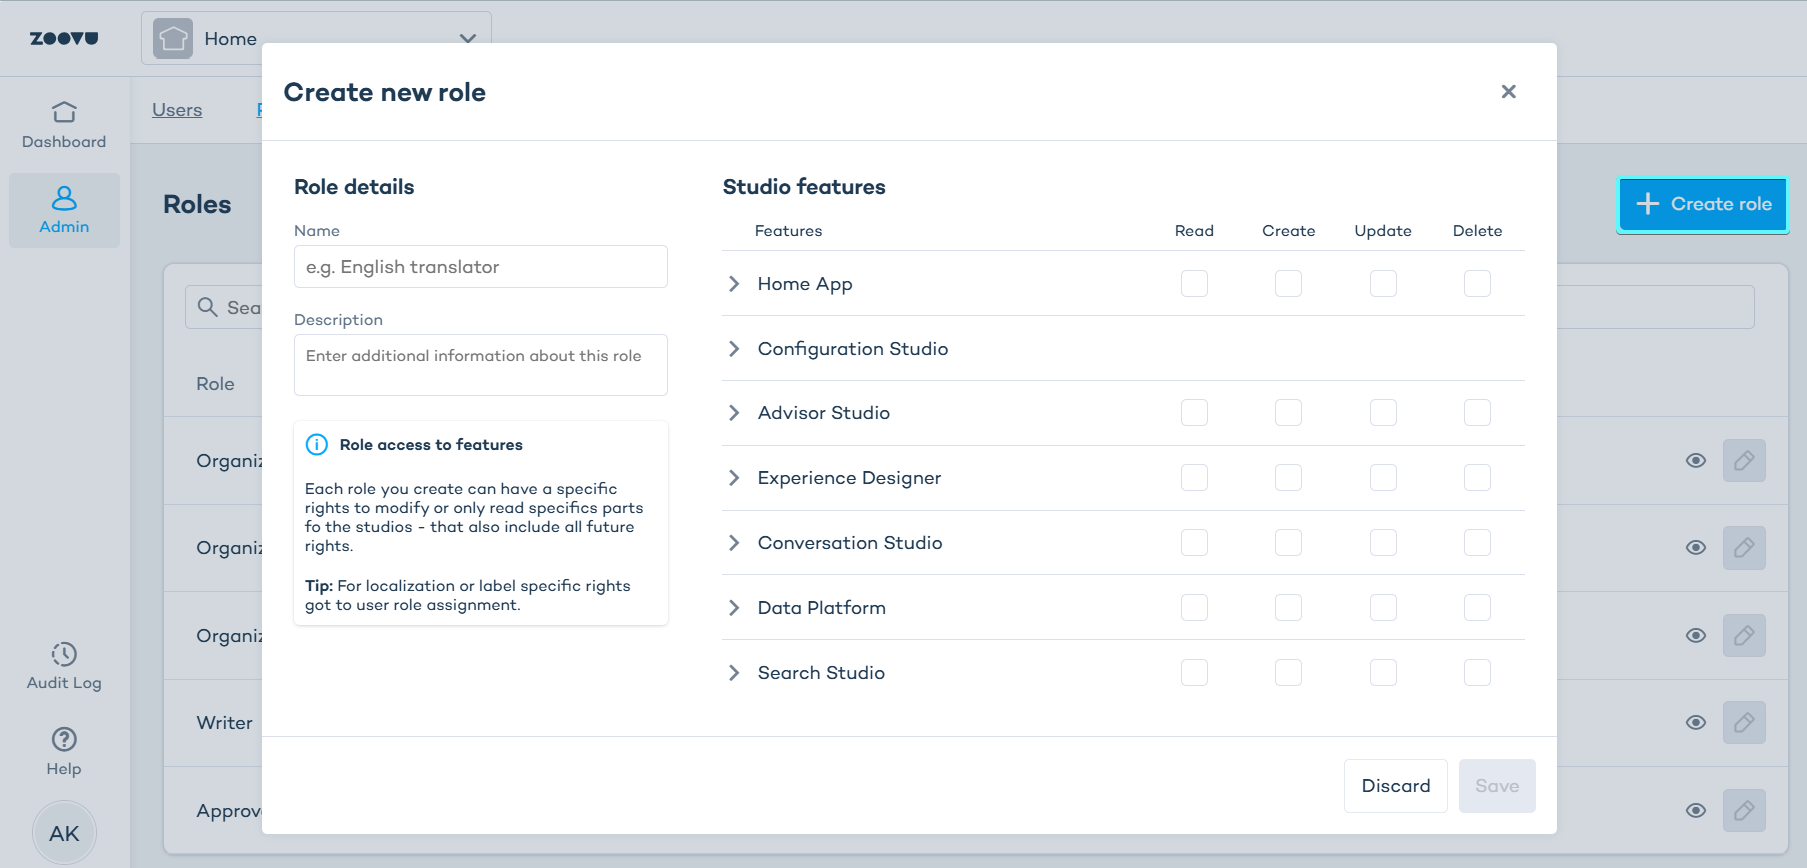
Task: Click the pencil icon in the third Organization row
Action: [1744, 635]
